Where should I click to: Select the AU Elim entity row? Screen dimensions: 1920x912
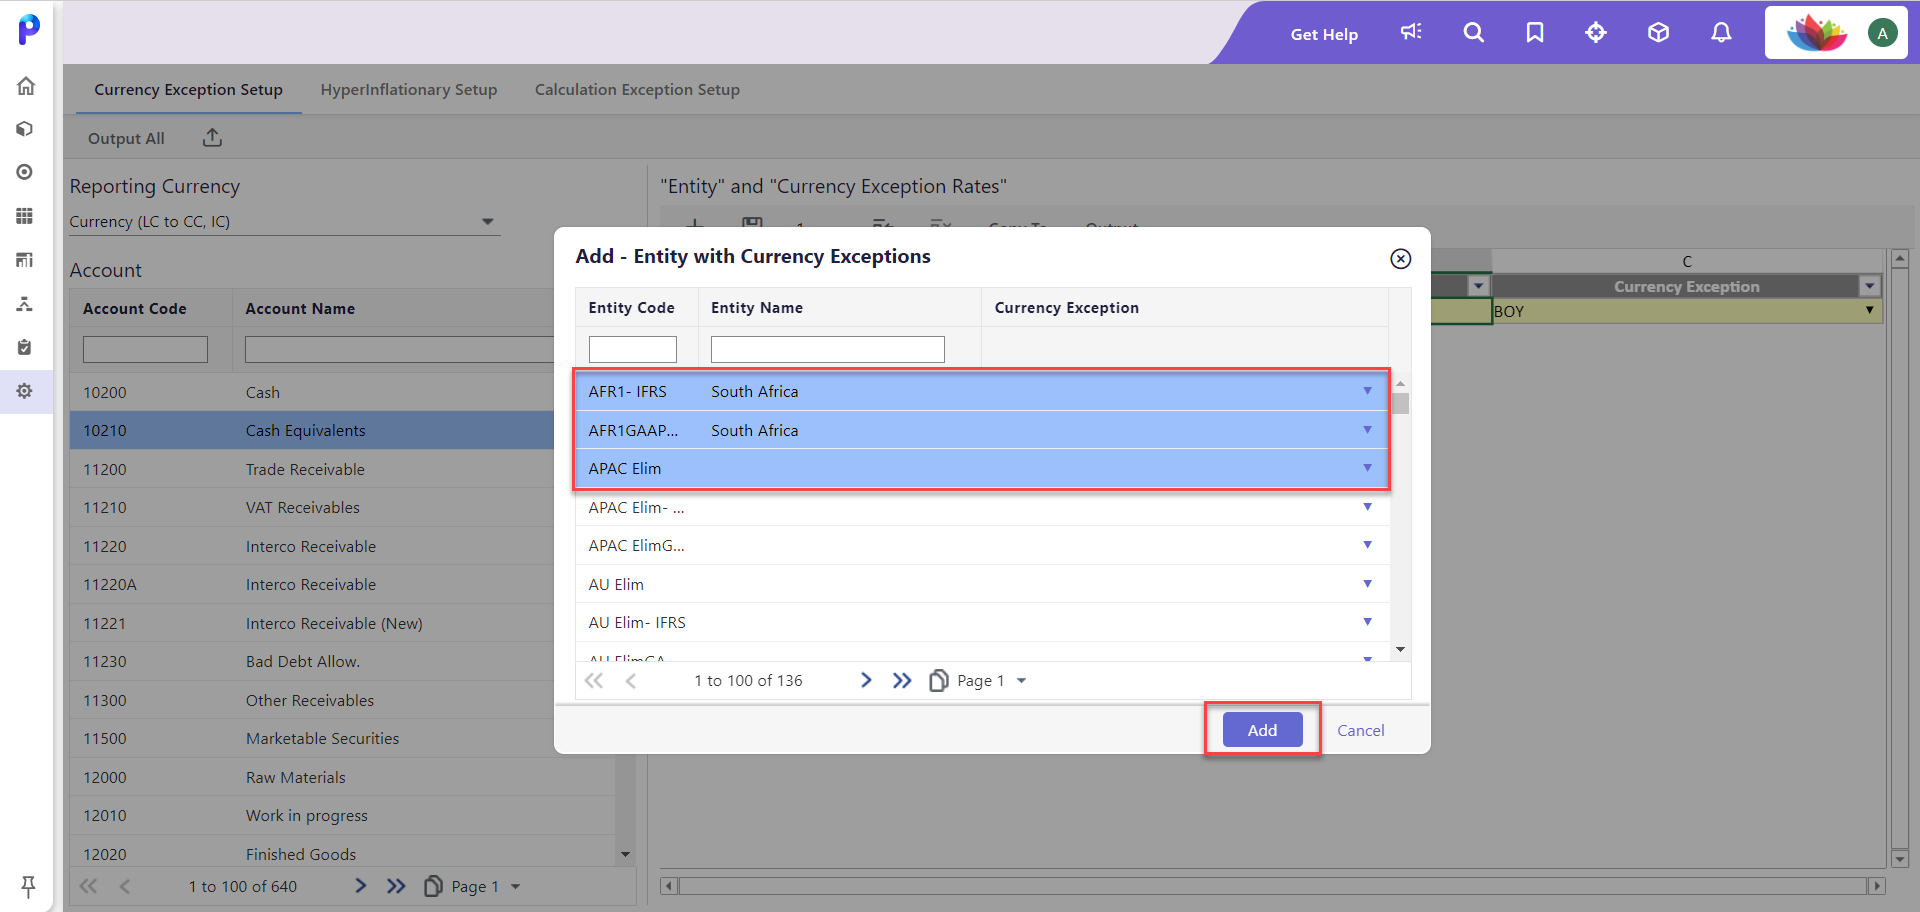coord(983,584)
